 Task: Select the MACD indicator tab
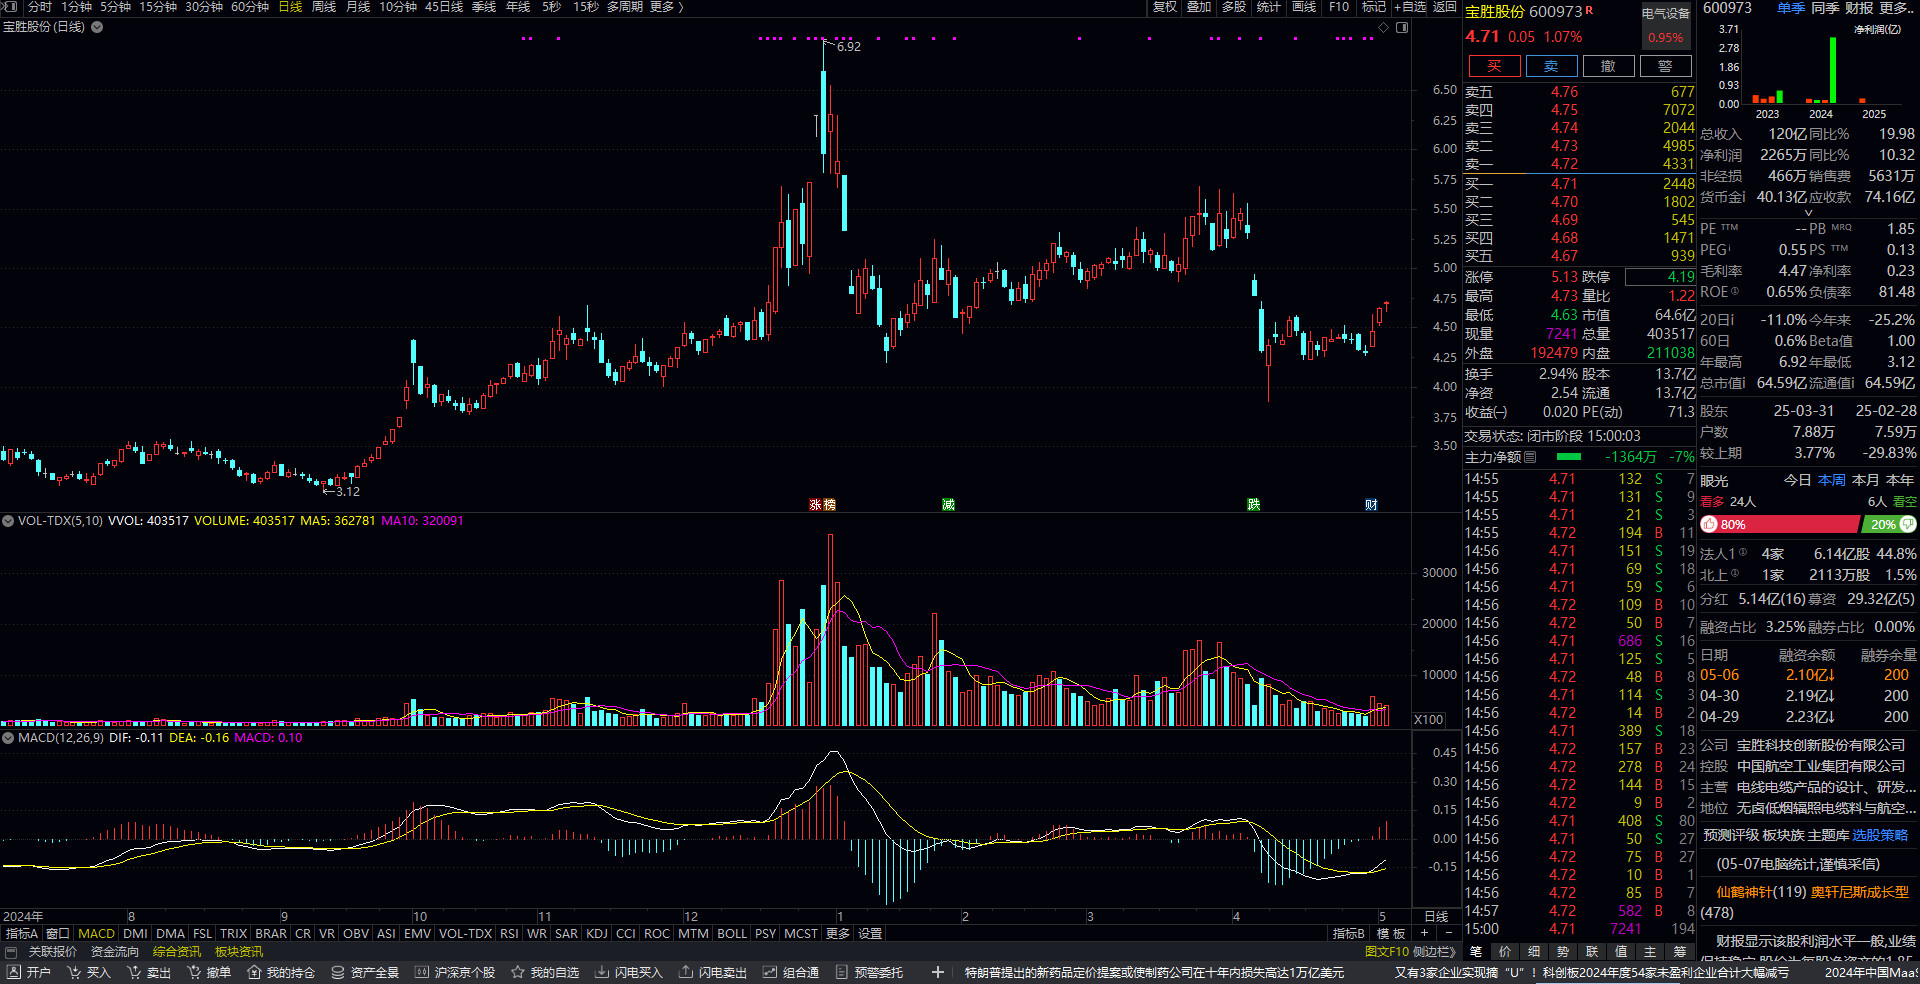pos(97,933)
